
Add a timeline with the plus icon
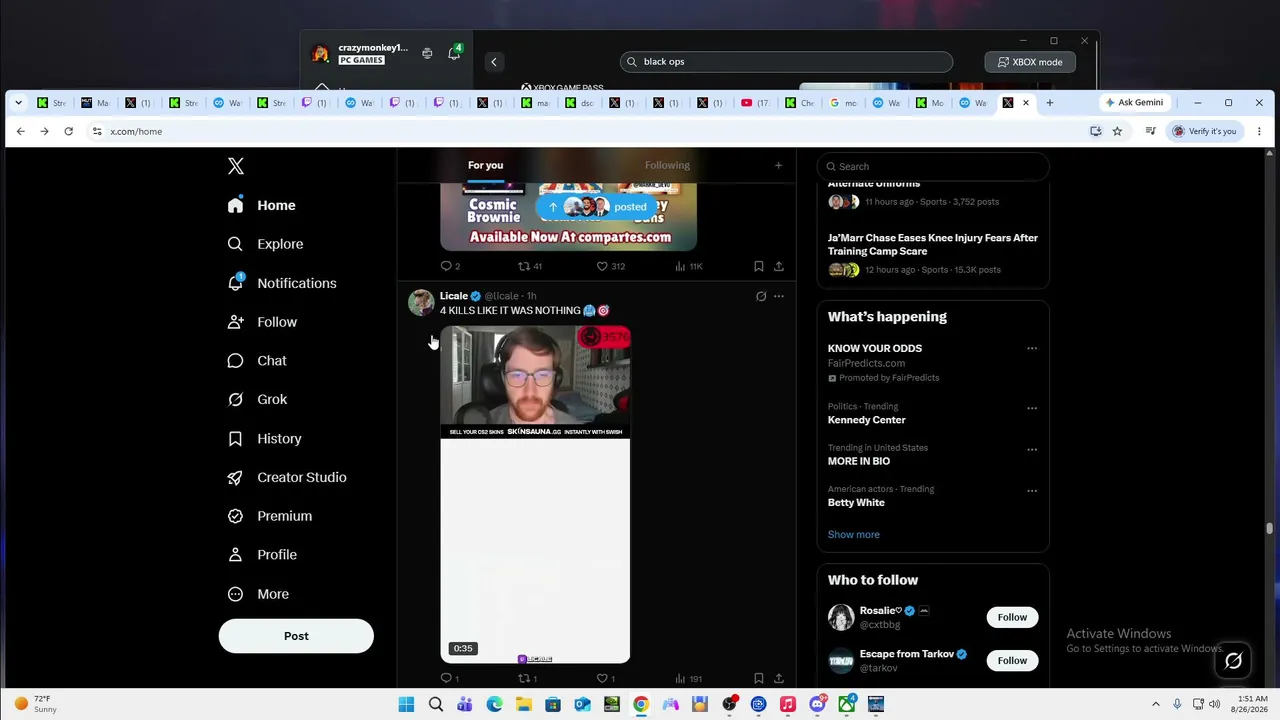pyautogui.click(x=778, y=165)
